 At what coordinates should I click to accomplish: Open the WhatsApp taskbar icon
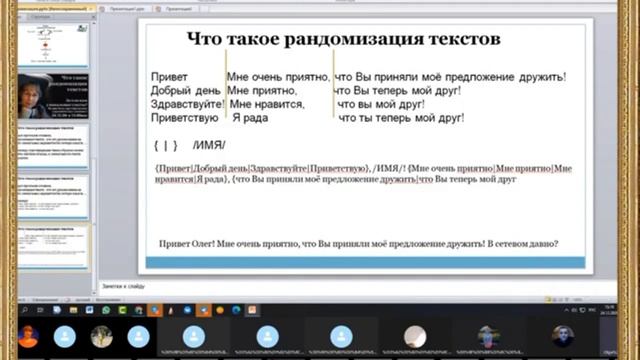[x=106, y=310]
